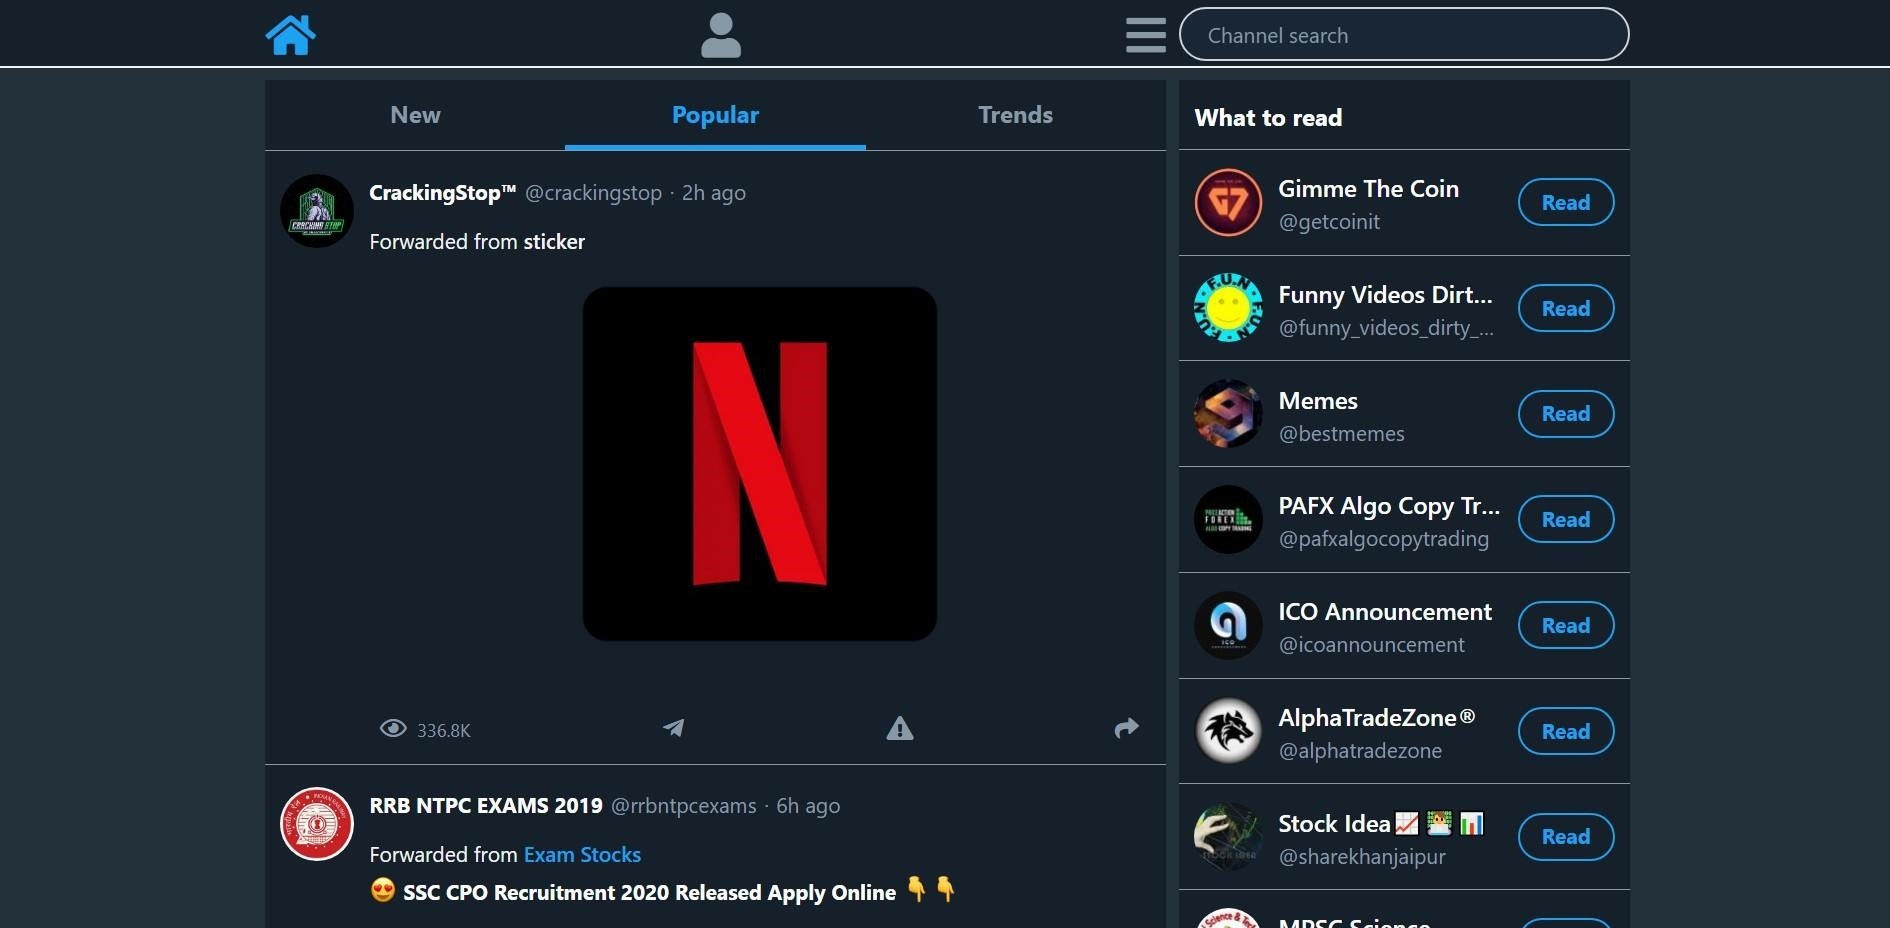
Task: Open AlphaTradeZone wolf avatar icon
Action: 1228,731
